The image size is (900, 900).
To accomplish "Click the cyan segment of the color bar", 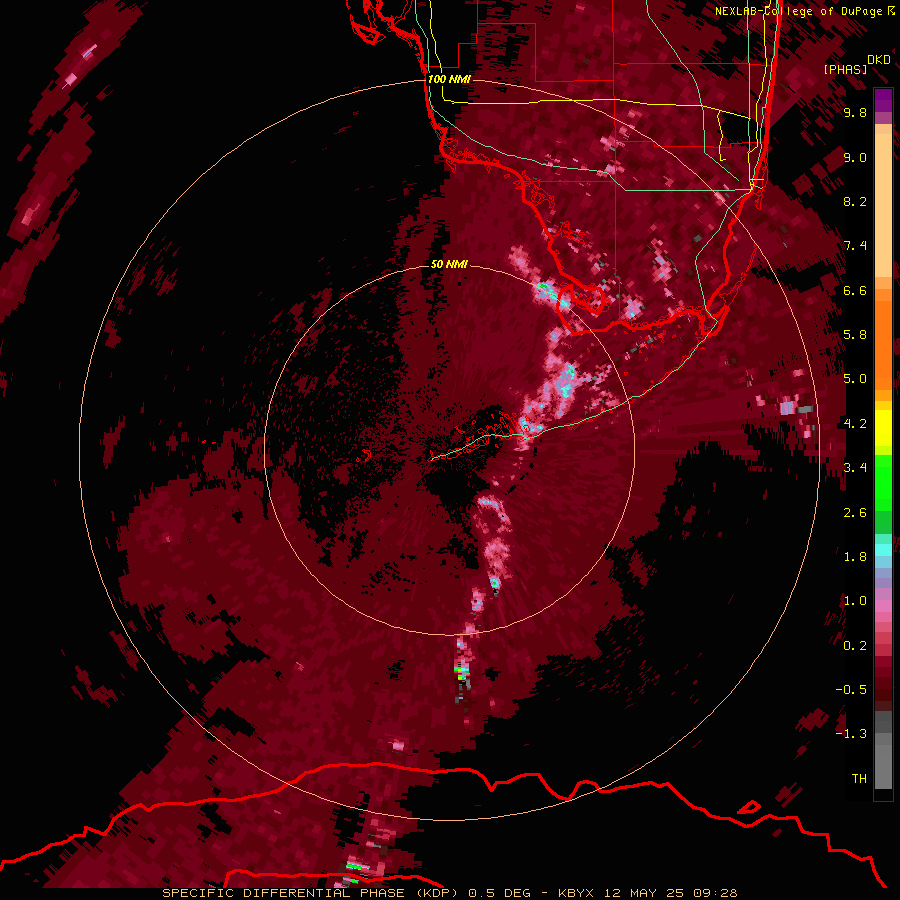I will (883, 550).
